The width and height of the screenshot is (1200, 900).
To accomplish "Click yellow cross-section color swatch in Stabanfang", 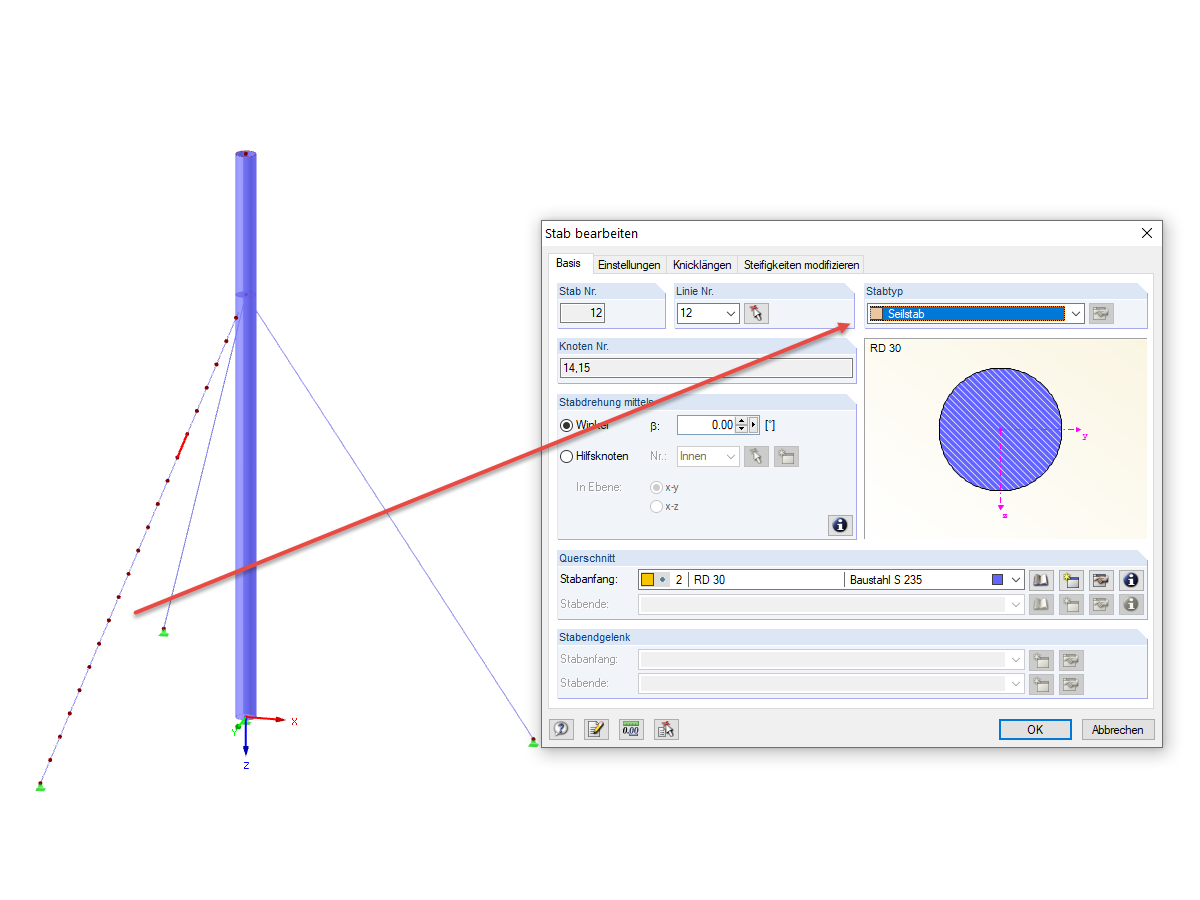I will 648,580.
